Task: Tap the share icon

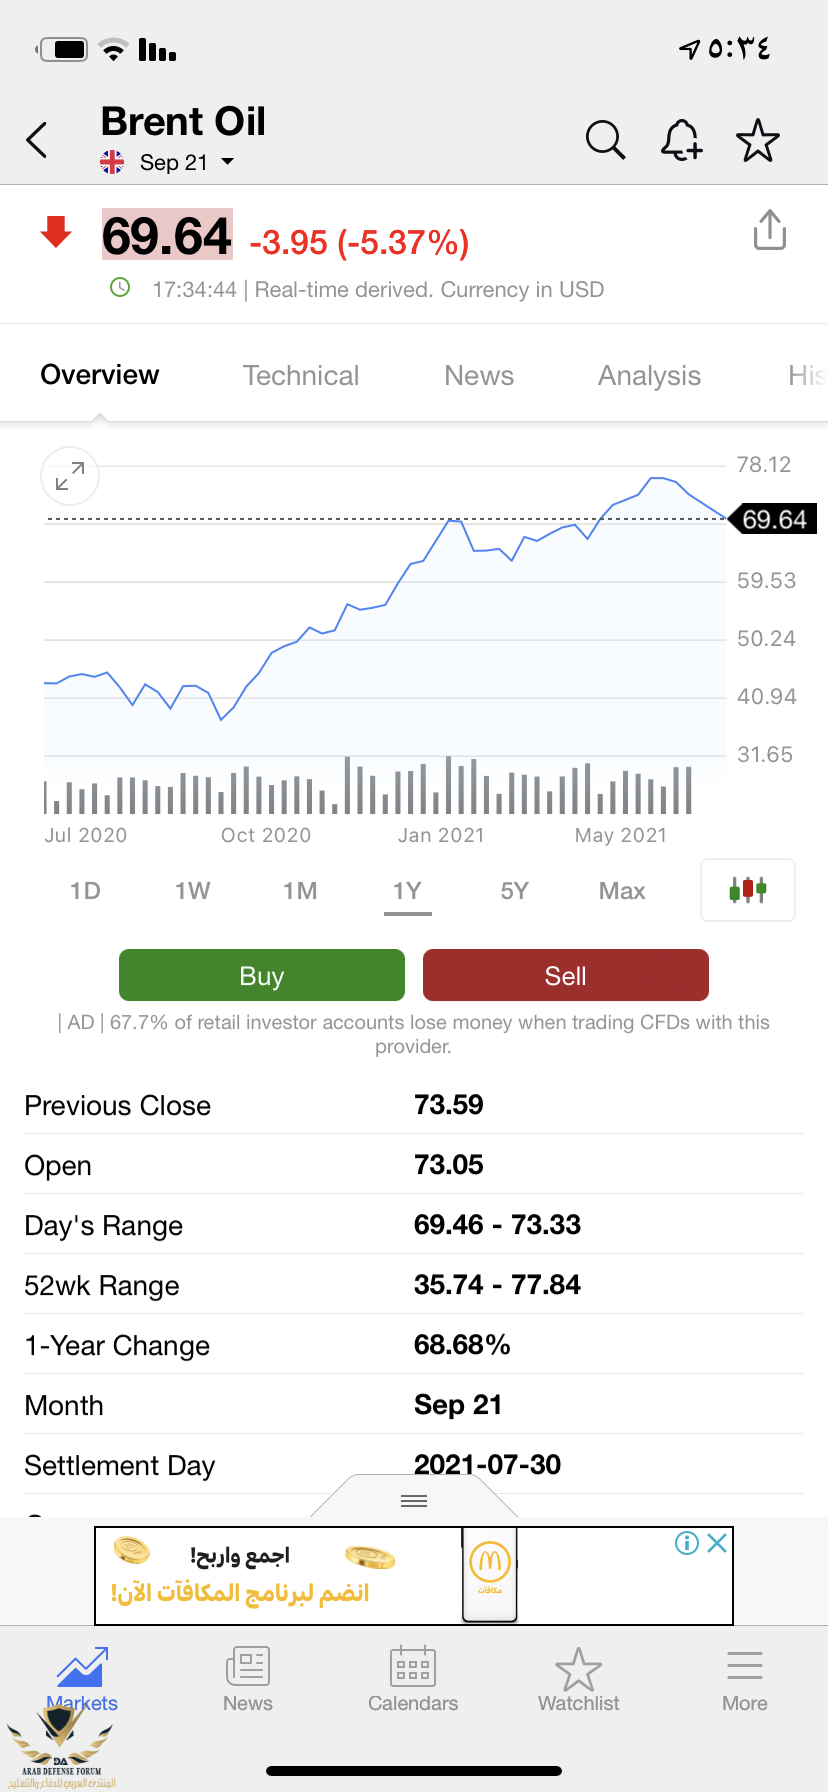Action: pyautogui.click(x=769, y=230)
